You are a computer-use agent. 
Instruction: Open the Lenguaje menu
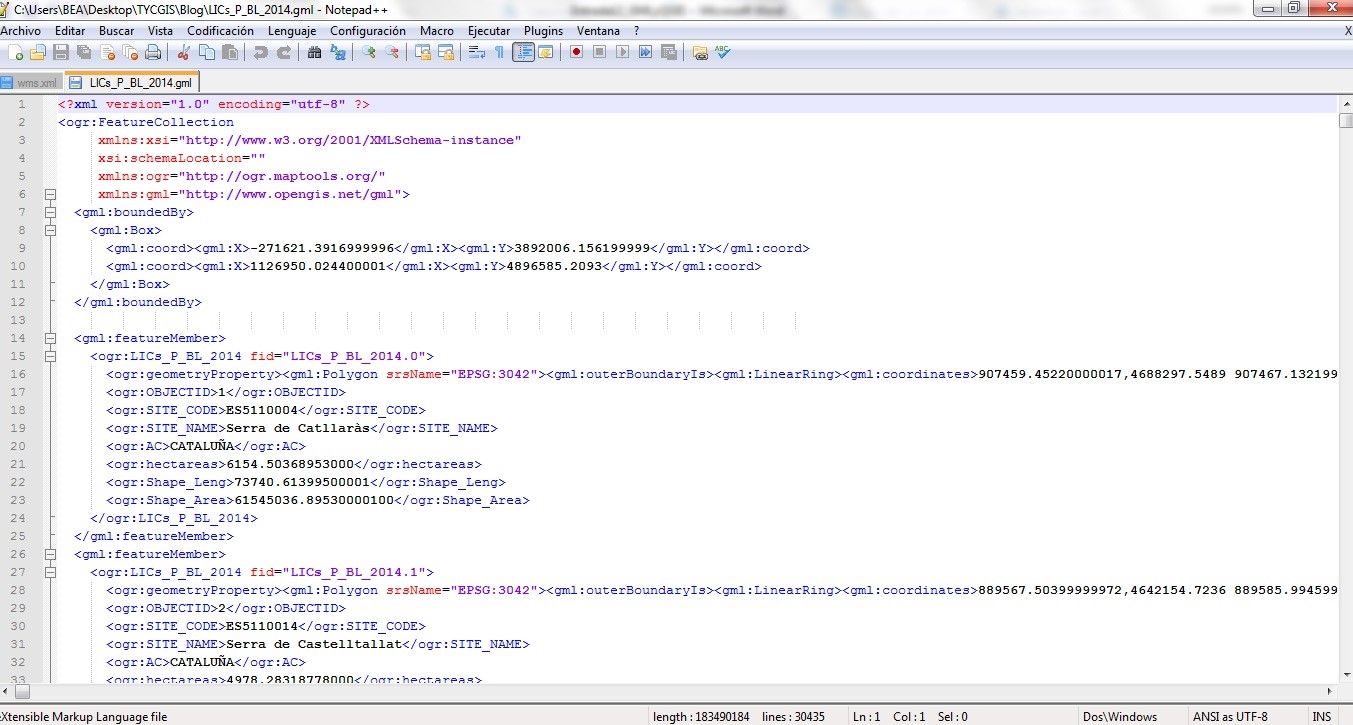(291, 30)
